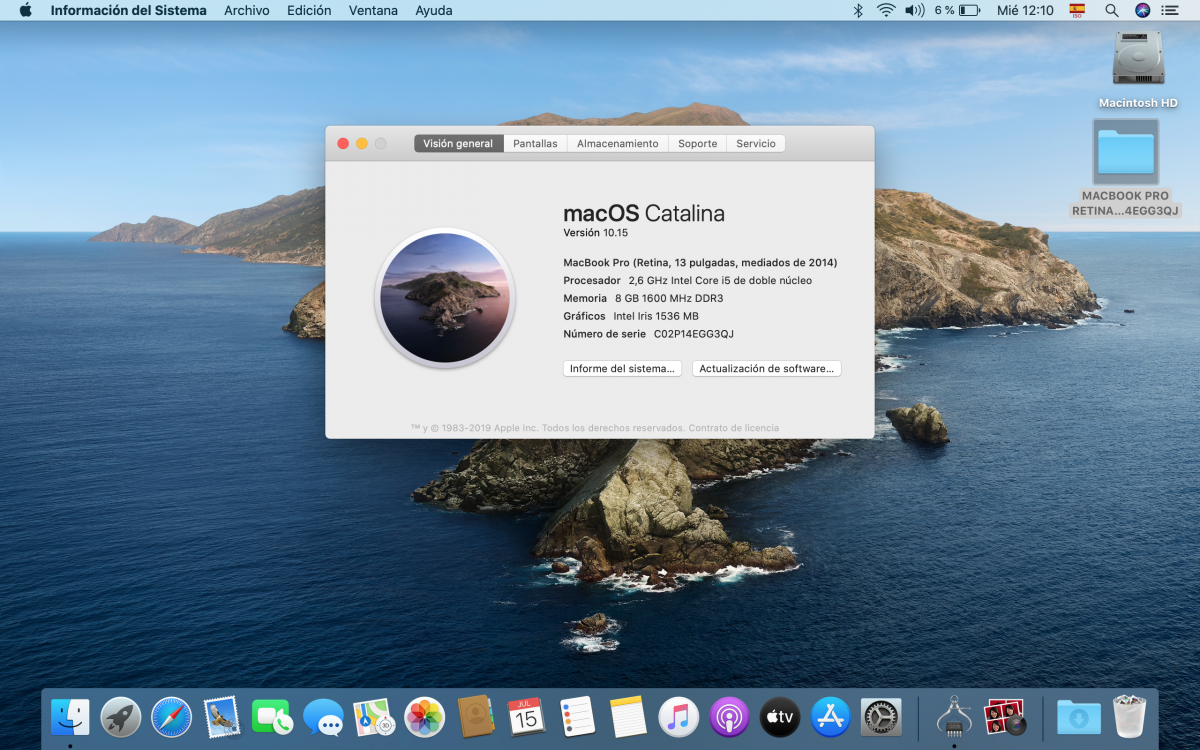Open the Podcasts app icon
The height and width of the screenshot is (750, 1200).
[729, 717]
